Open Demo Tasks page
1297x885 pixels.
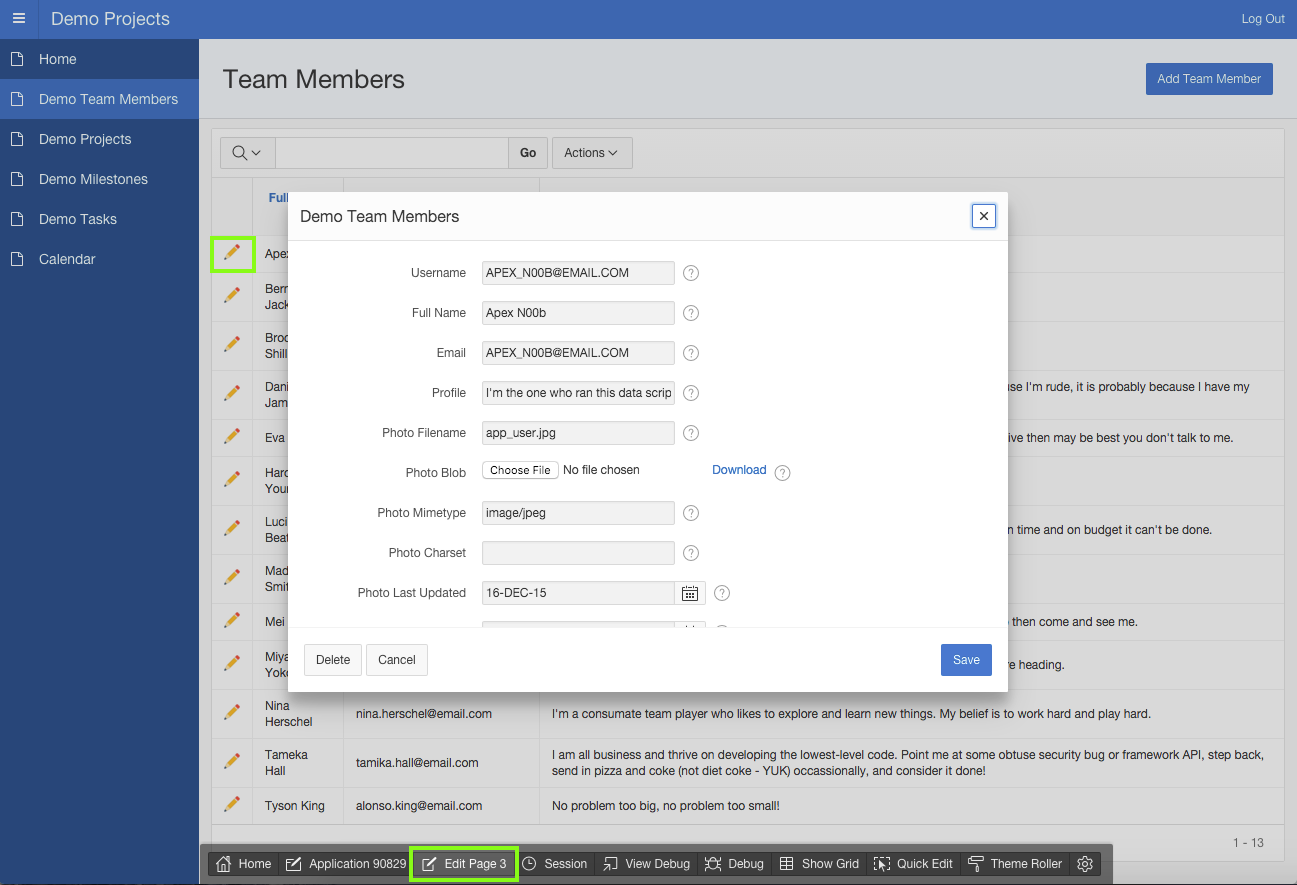pyautogui.click(x=99, y=219)
